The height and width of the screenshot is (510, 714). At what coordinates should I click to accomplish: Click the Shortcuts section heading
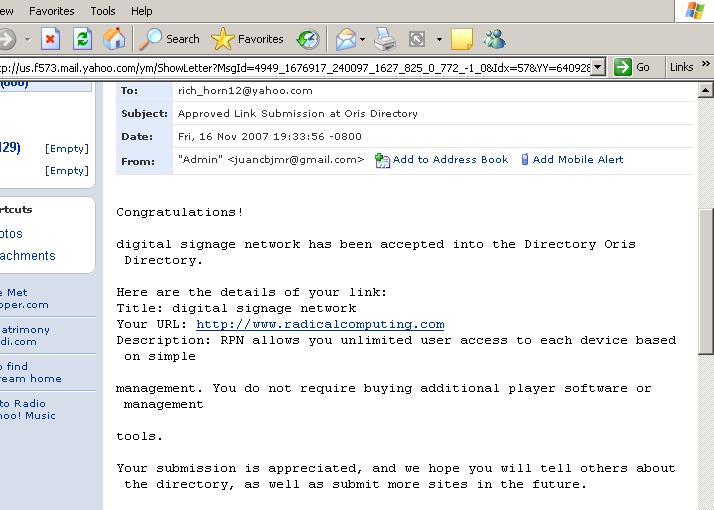(16, 209)
